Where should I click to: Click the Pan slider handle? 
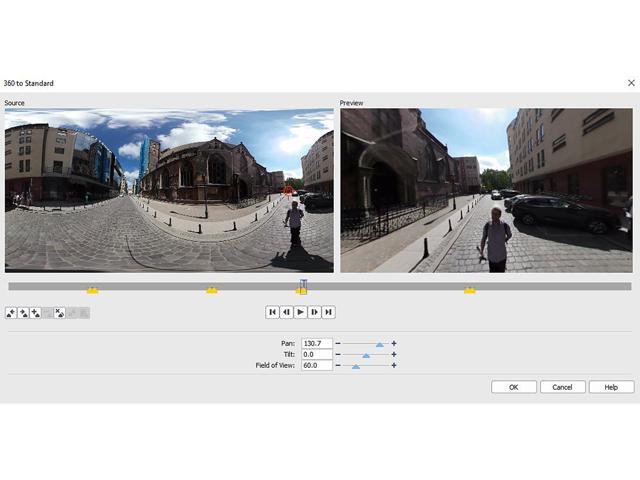[379, 344]
